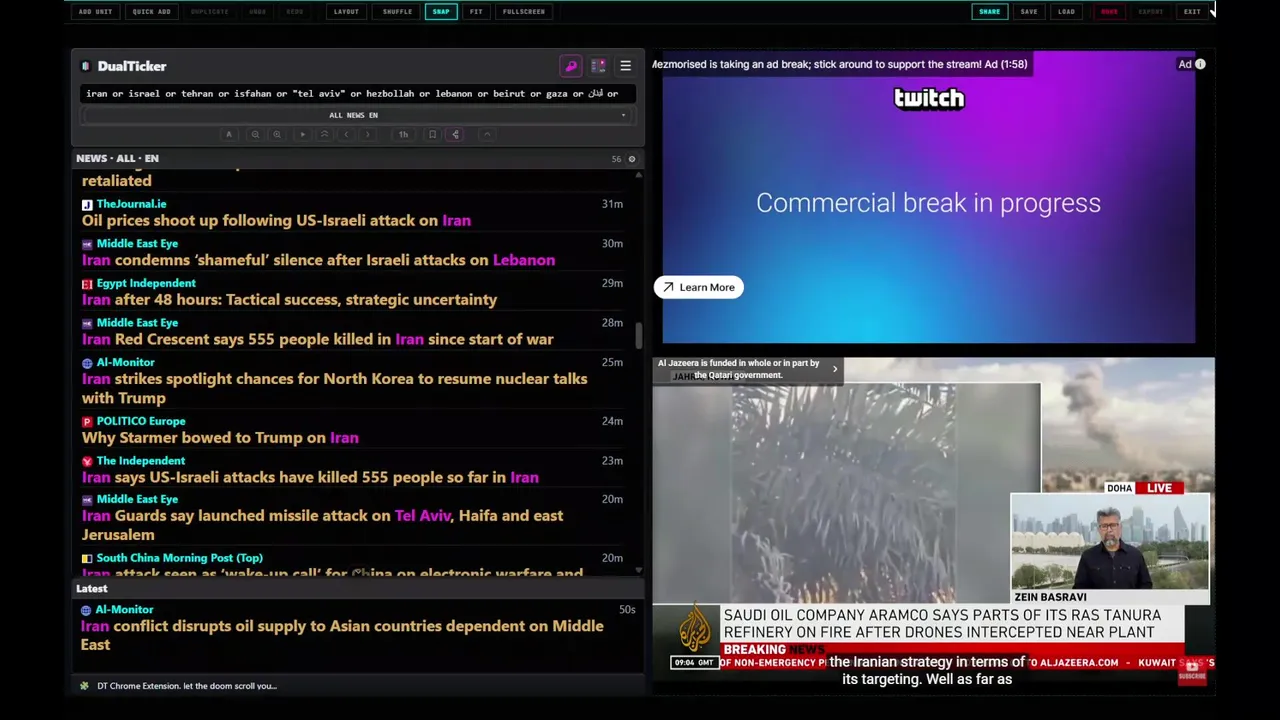
Task: Click LOAD in the top bar
Action: click(1066, 11)
